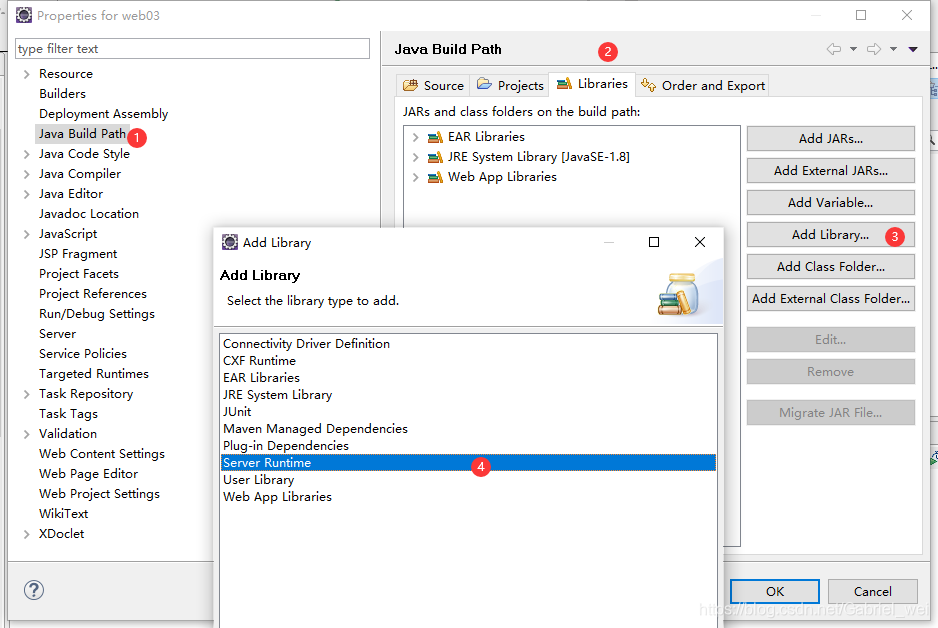Click the Add Library dialog title icon
This screenshot has width=938, height=628.
pos(230,242)
